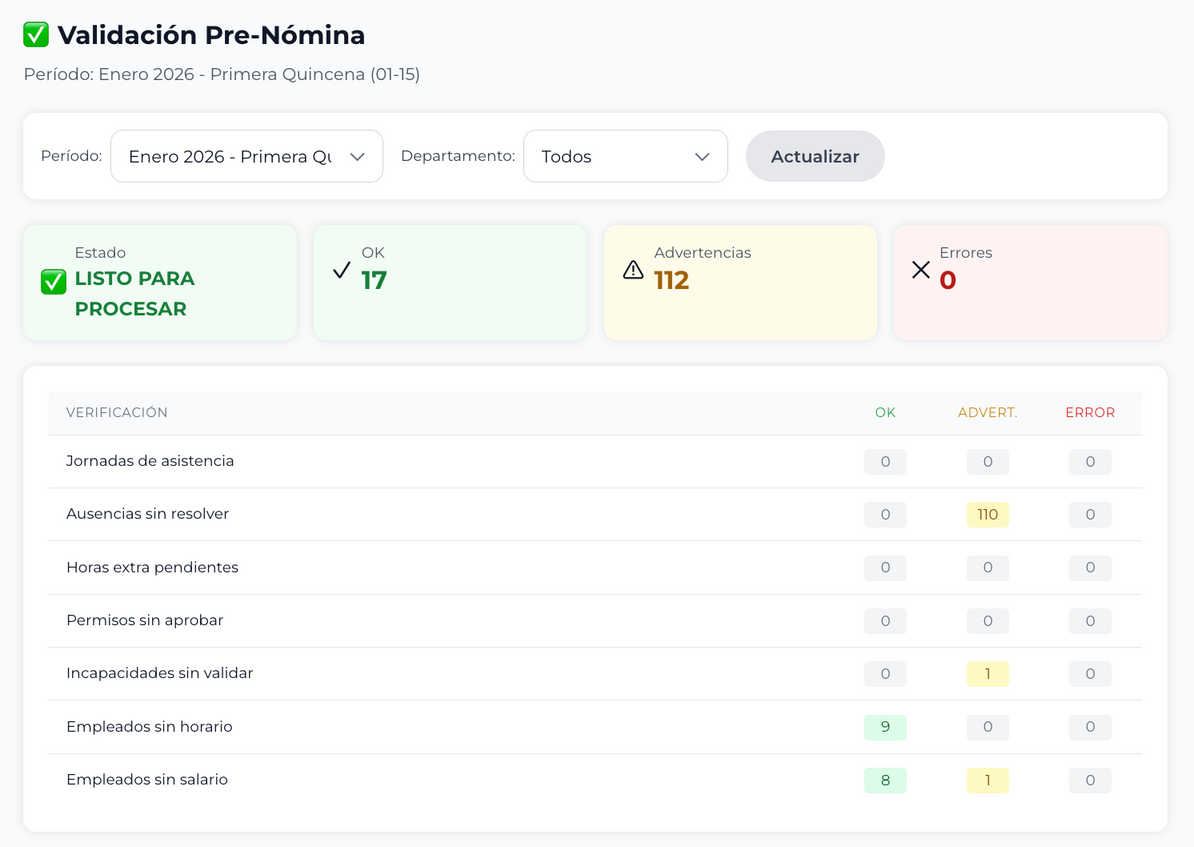Click the warning triangle icon in Advertencias card
This screenshot has height=847, width=1194.
pyautogui.click(x=633, y=270)
